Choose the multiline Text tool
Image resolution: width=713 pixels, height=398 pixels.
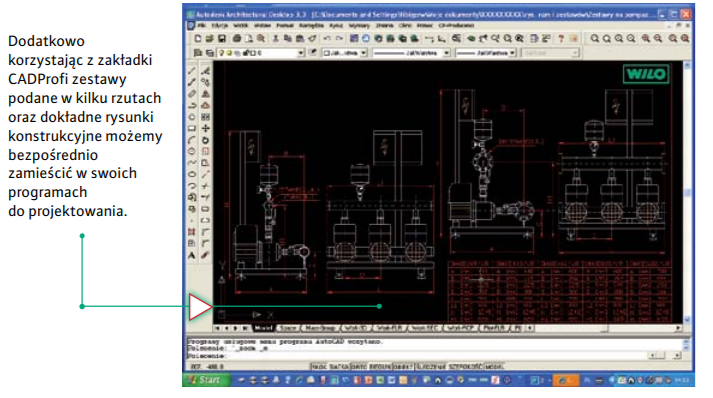(192, 255)
